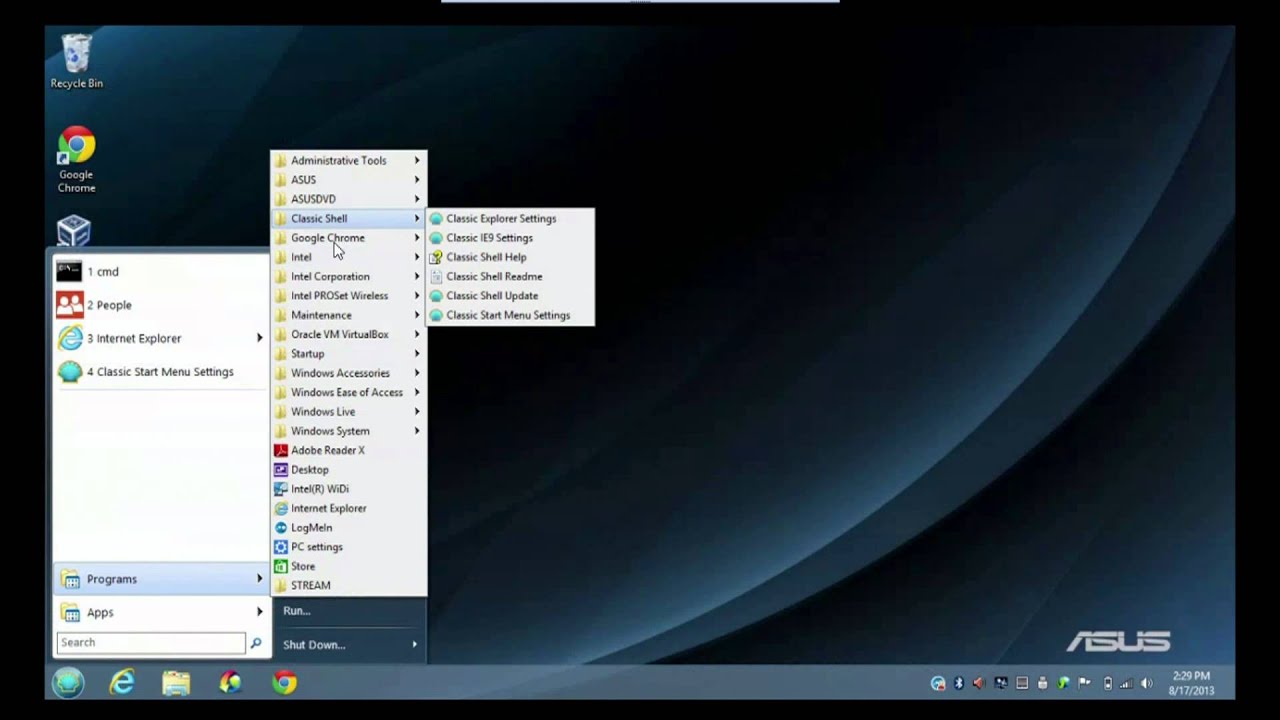Image resolution: width=1280 pixels, height=720 pixels.
Task: Open the Recycle Bin desktop icon
Action: tap(76, 62)
